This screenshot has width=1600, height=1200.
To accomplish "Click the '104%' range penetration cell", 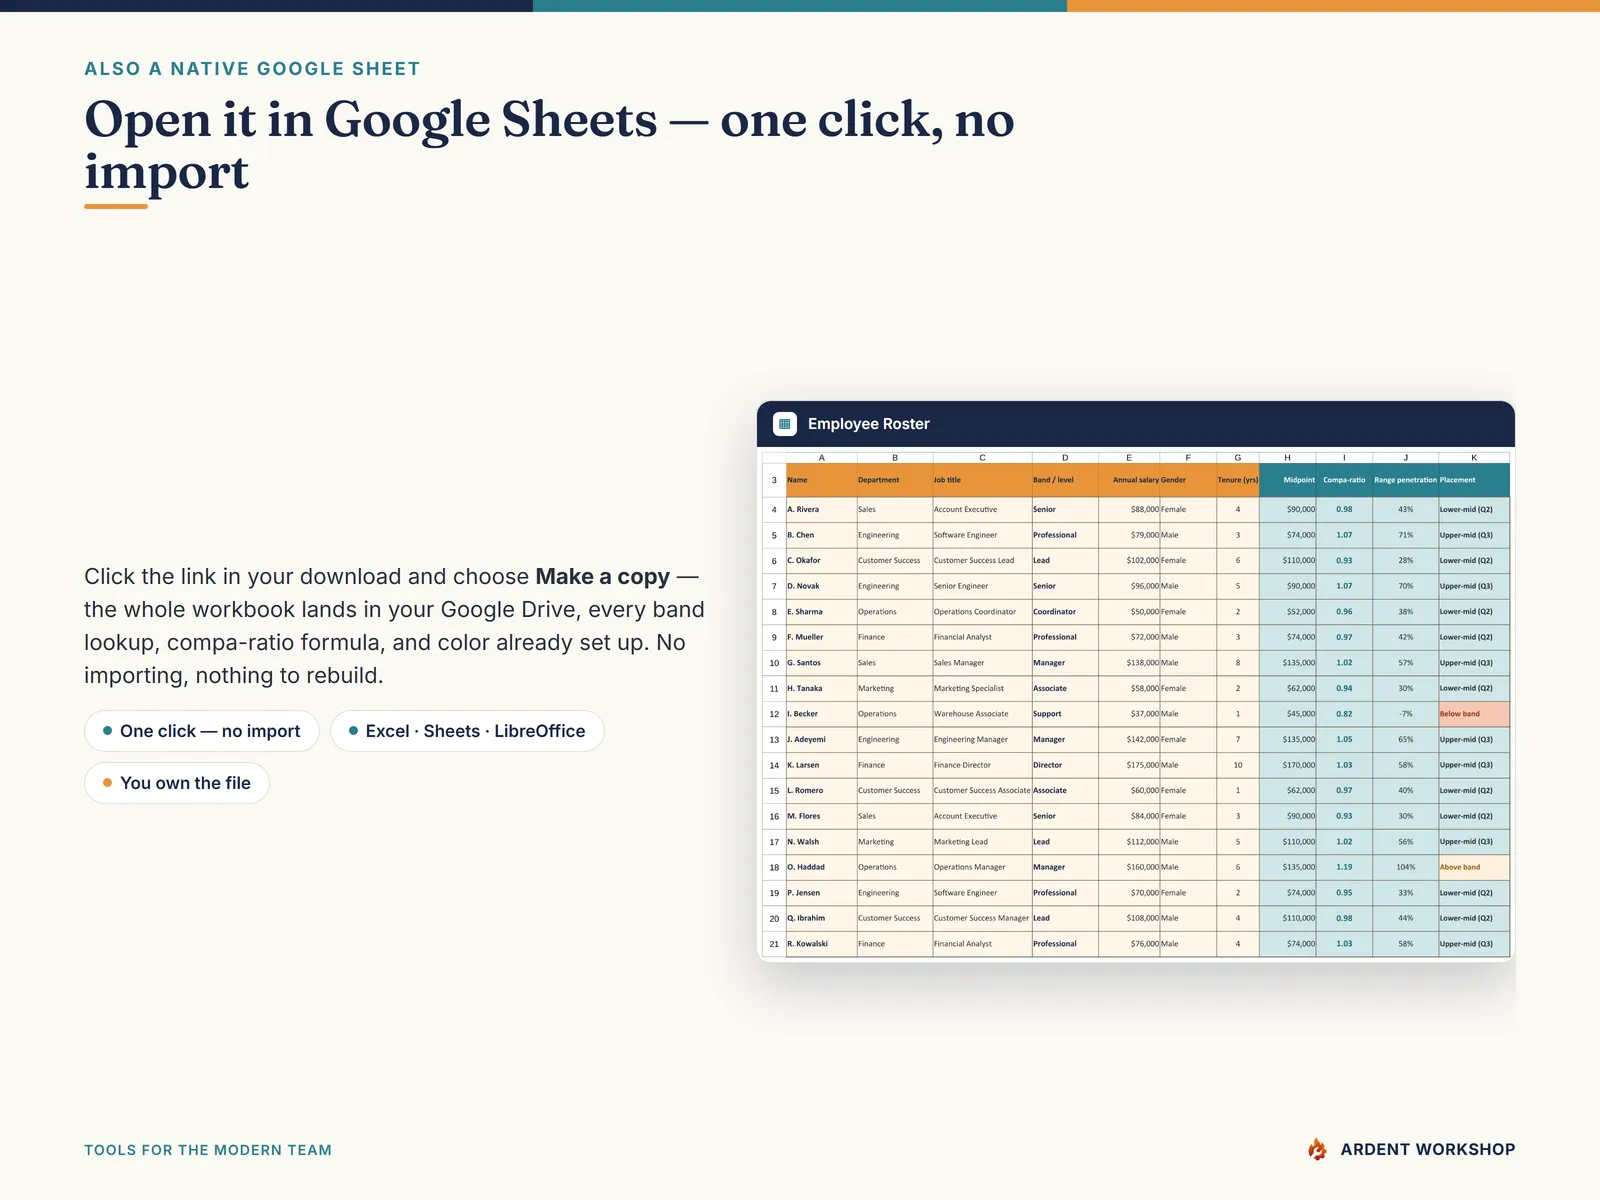I will click(x=1405, y=867).
